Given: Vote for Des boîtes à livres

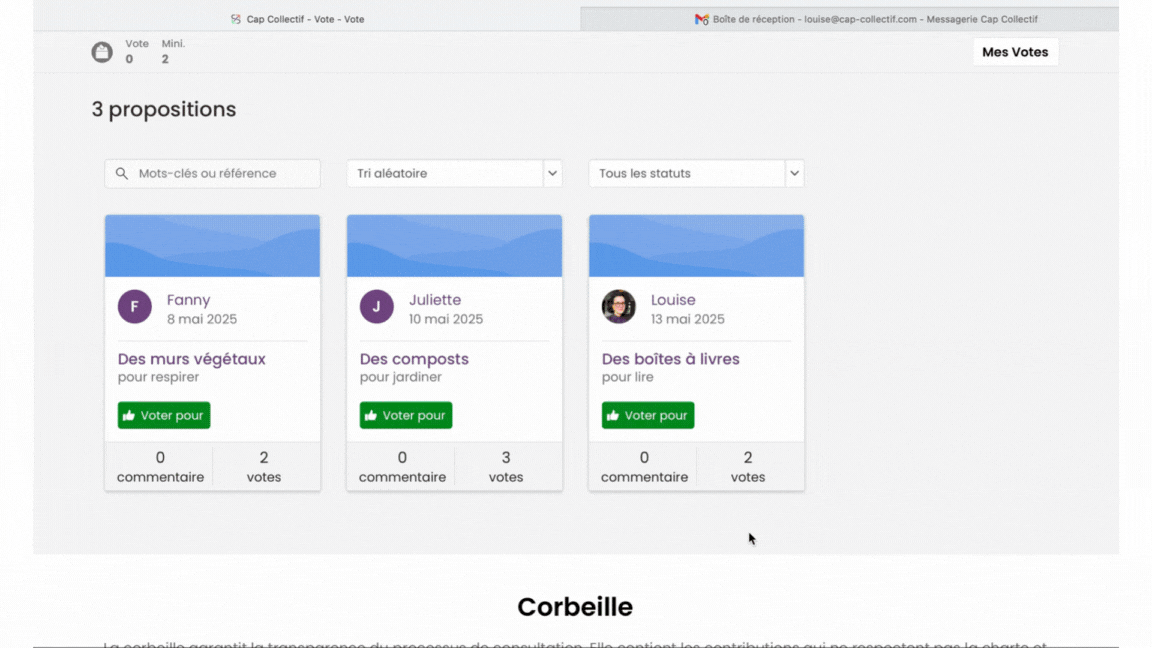Looking at the screenshot, I should [647, 415].
